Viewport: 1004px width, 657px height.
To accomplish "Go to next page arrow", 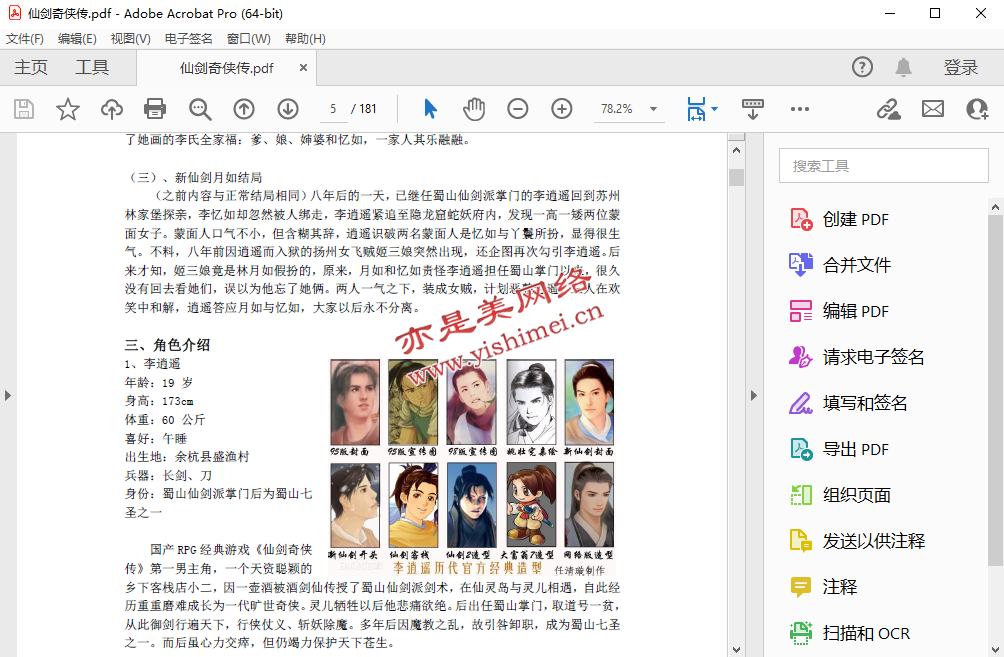I will point(288,109).
